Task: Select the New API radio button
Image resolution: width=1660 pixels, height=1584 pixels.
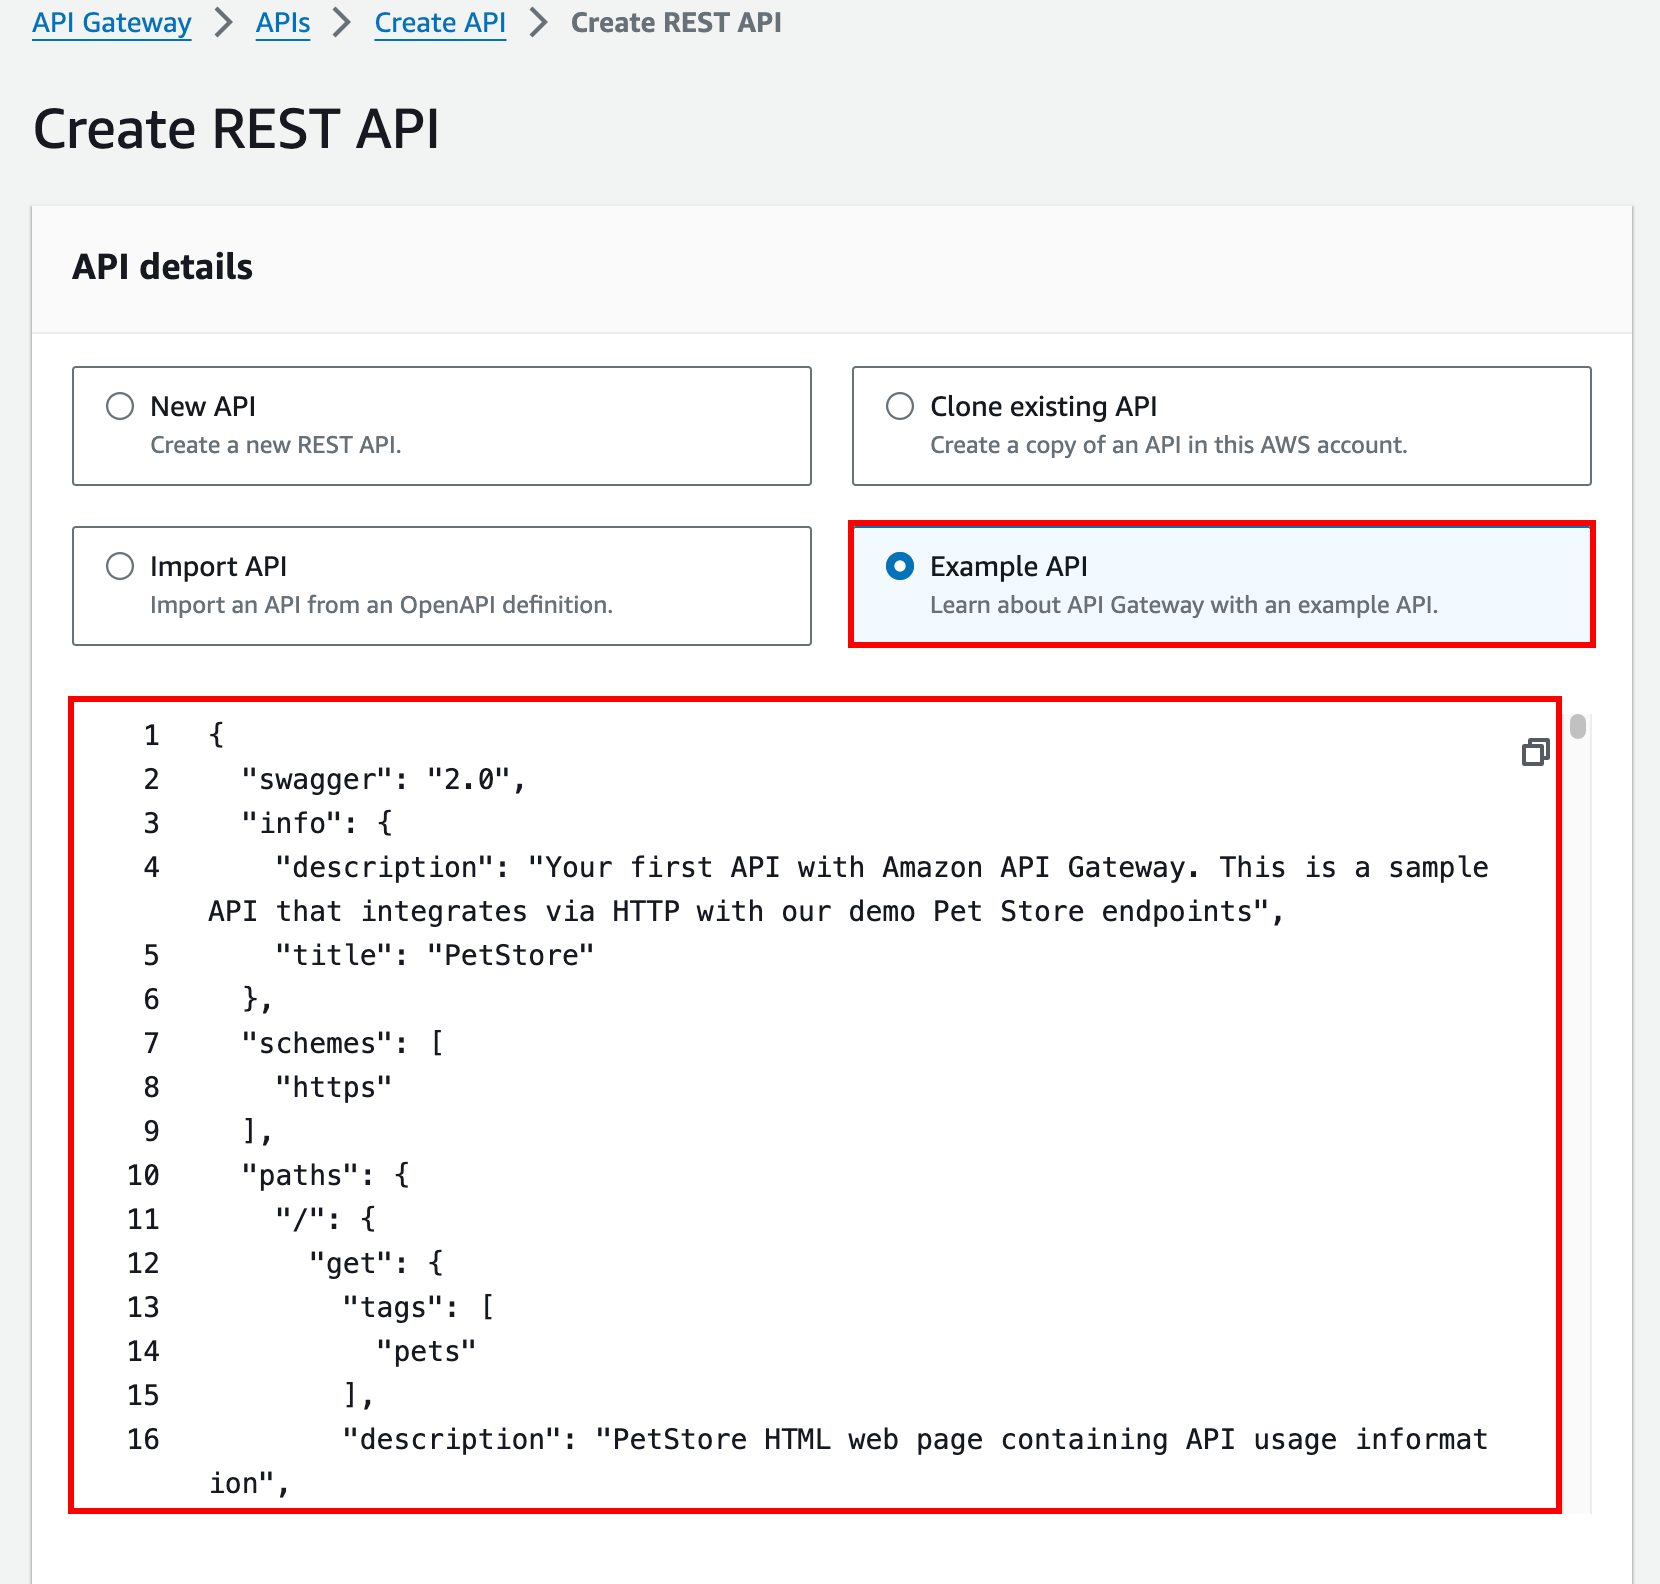Action: pyautogui.click(x=120, y=406)
